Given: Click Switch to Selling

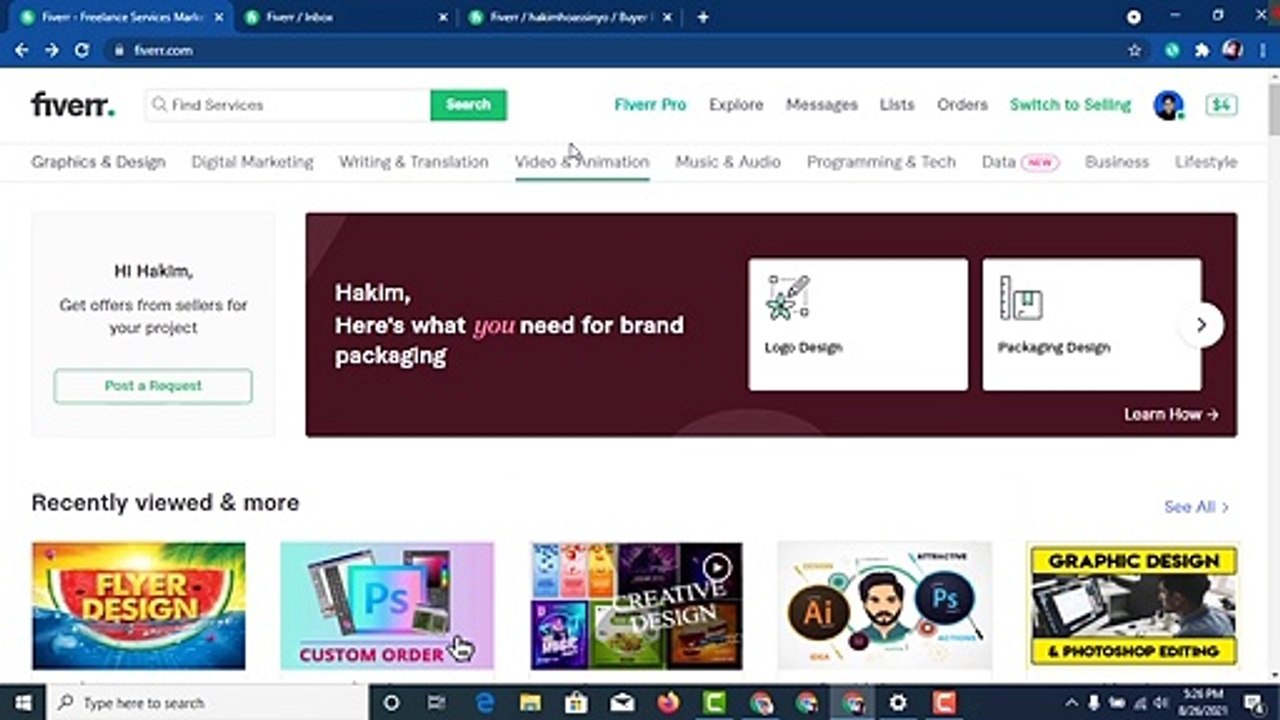Looking at the screenshot, I should 1070,105.
